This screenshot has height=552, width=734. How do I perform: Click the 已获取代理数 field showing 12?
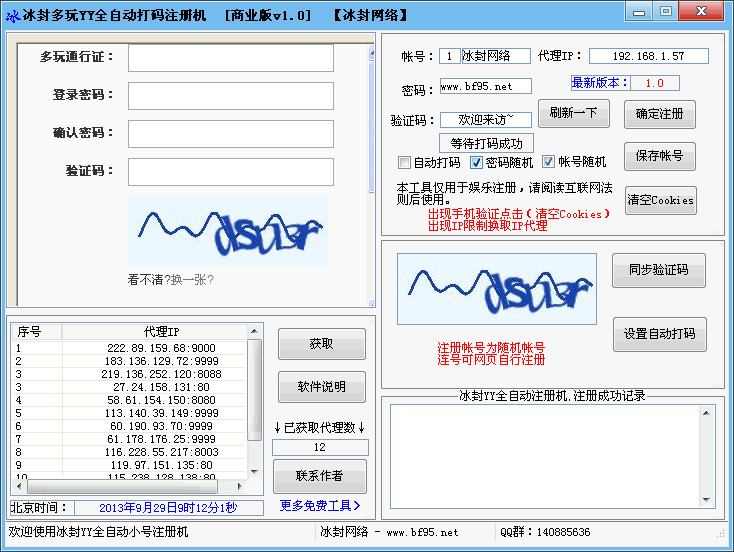[x=320, y=448]
